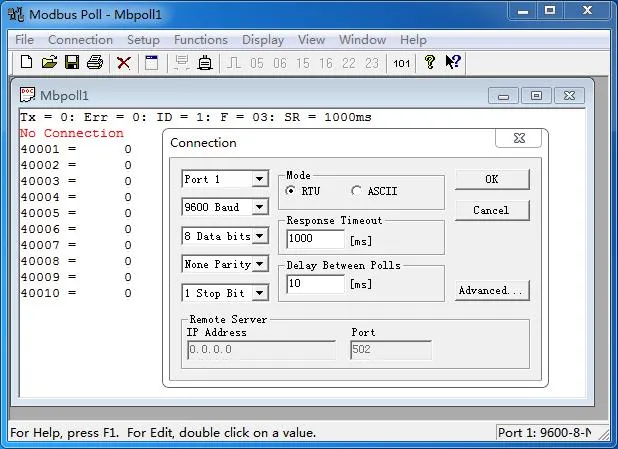
Task: Click Cancel in the Connection dialog
Action: (492, 211)
